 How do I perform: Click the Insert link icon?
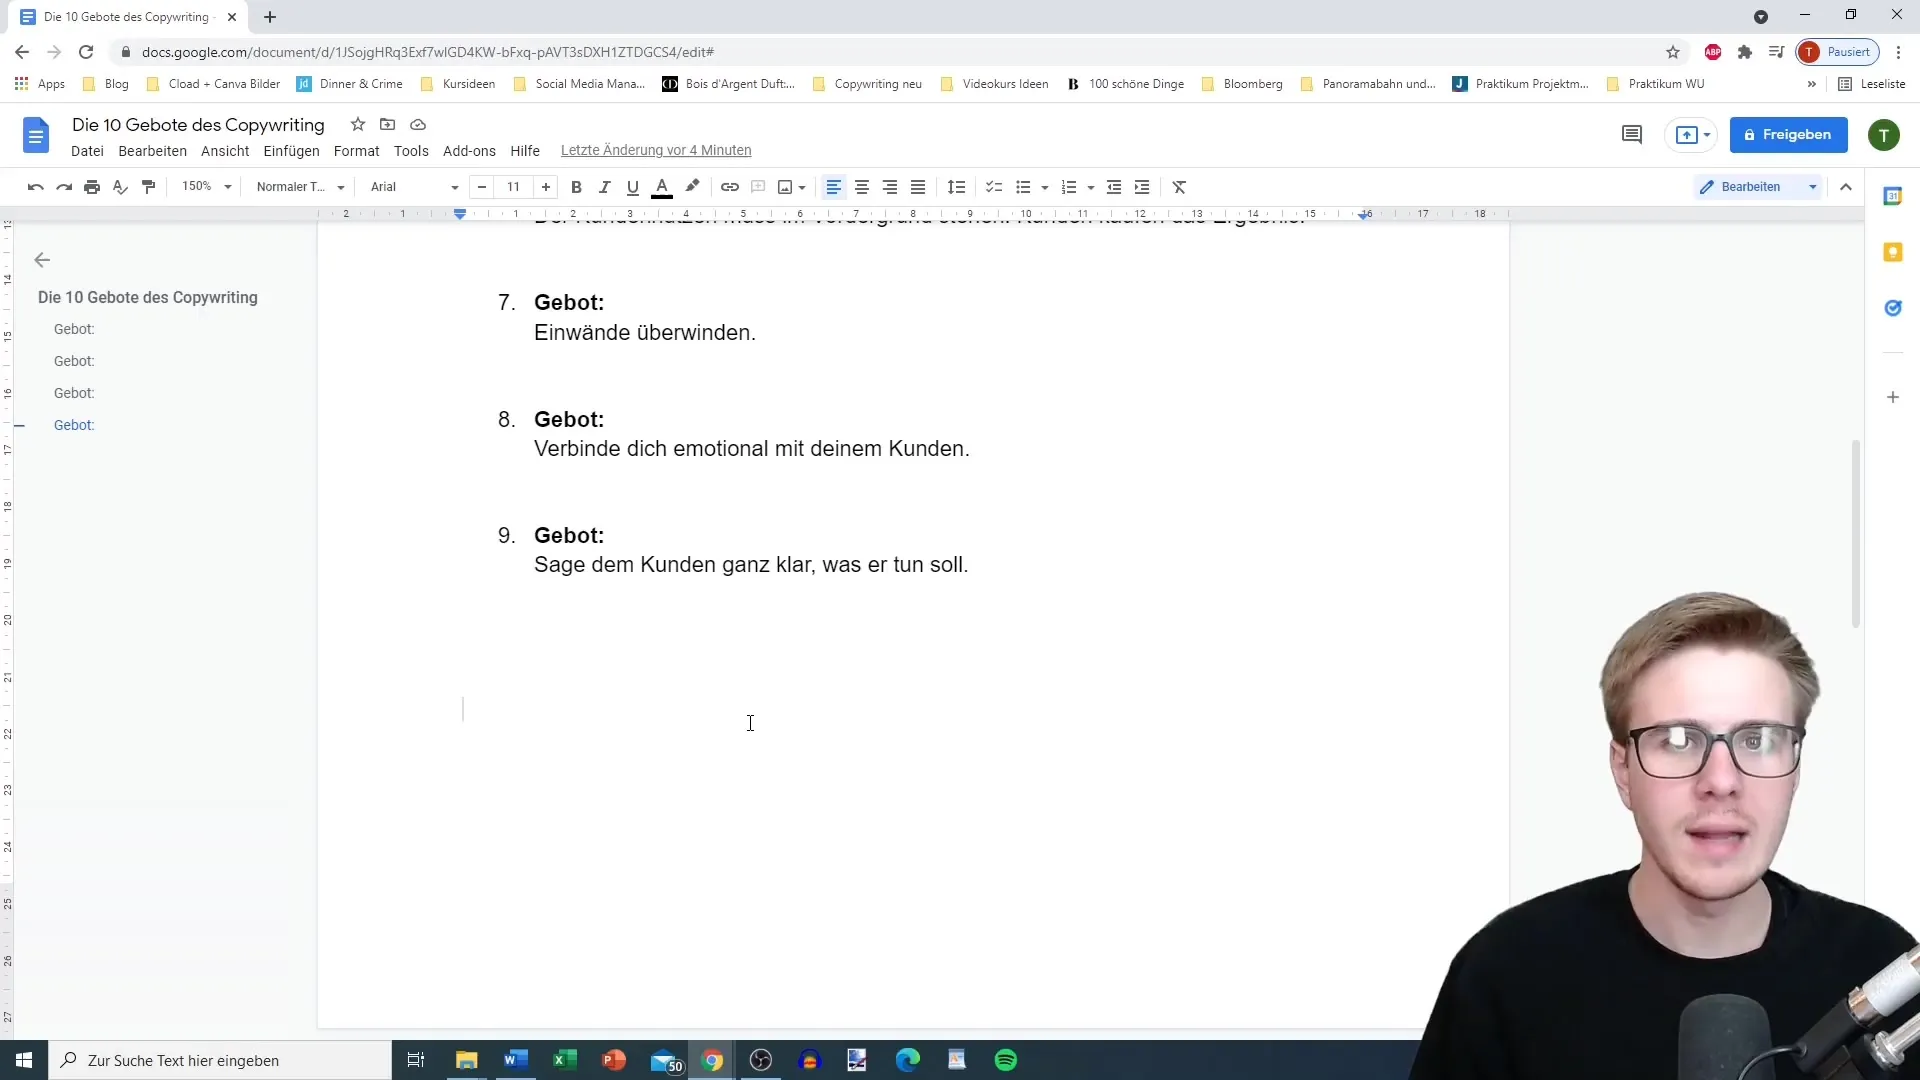point(729,186)
